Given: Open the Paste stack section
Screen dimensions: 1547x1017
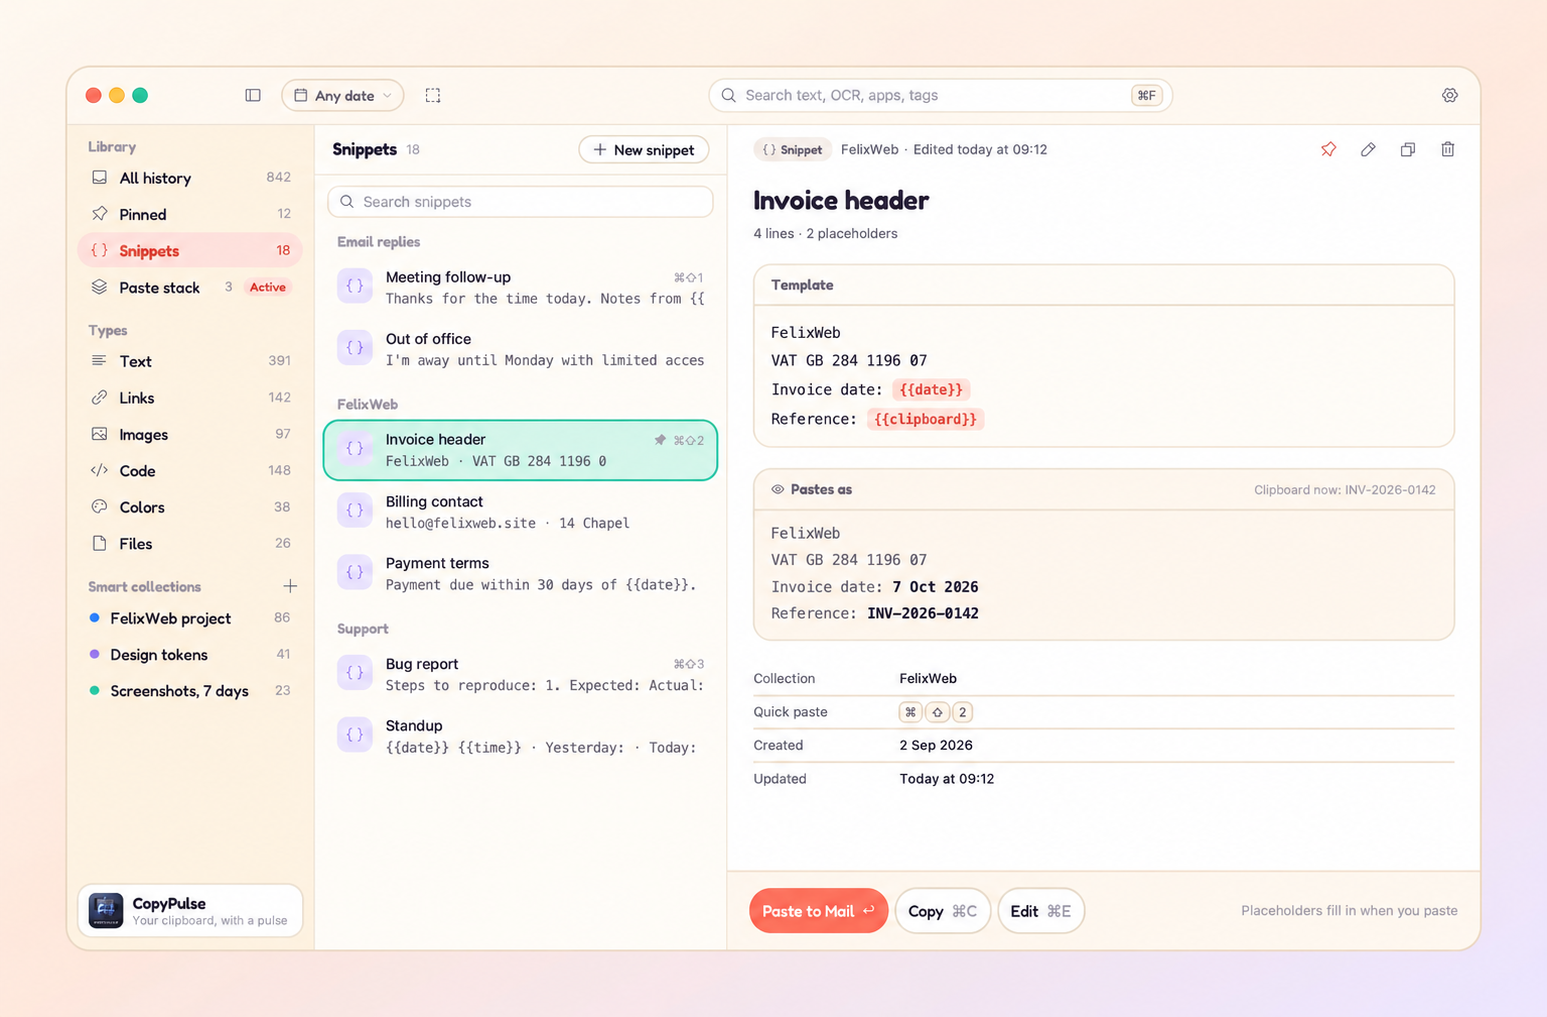Looking at the screenshot, I should click(x=190, y=287).
